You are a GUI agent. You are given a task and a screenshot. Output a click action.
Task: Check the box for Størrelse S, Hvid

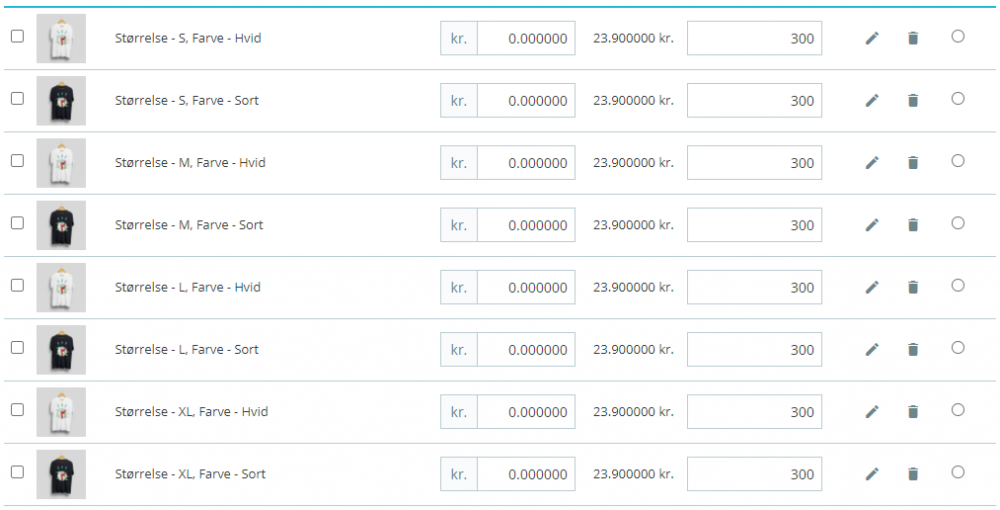tap(17, 36)
